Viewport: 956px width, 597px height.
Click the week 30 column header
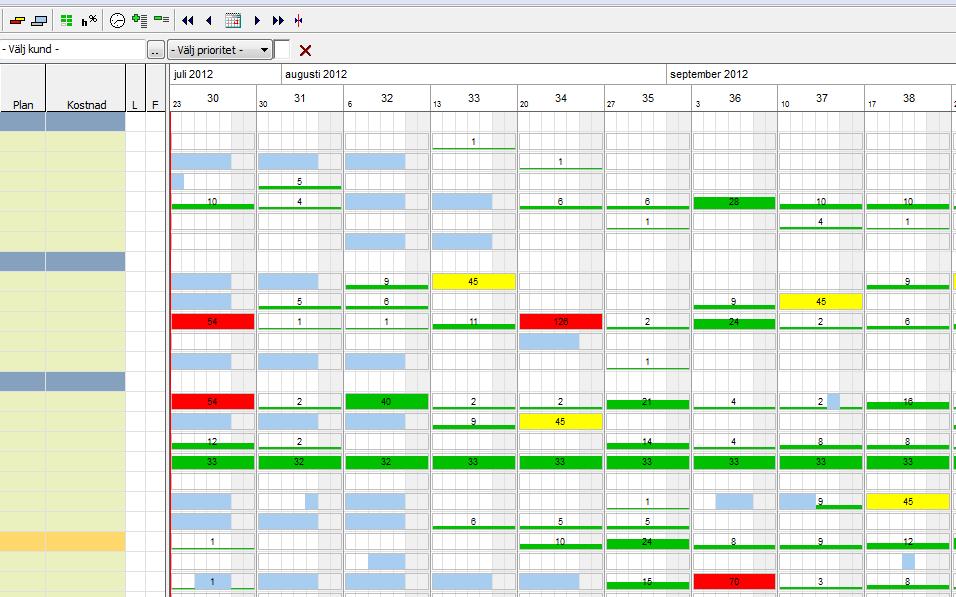click(x=213, y=98)
